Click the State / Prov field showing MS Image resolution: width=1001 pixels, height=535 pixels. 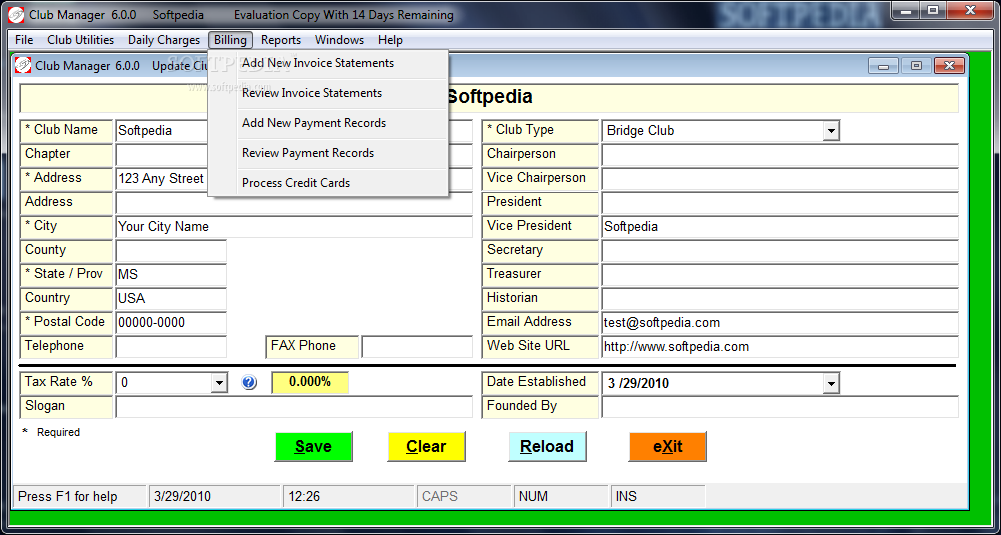click(171, 275)
